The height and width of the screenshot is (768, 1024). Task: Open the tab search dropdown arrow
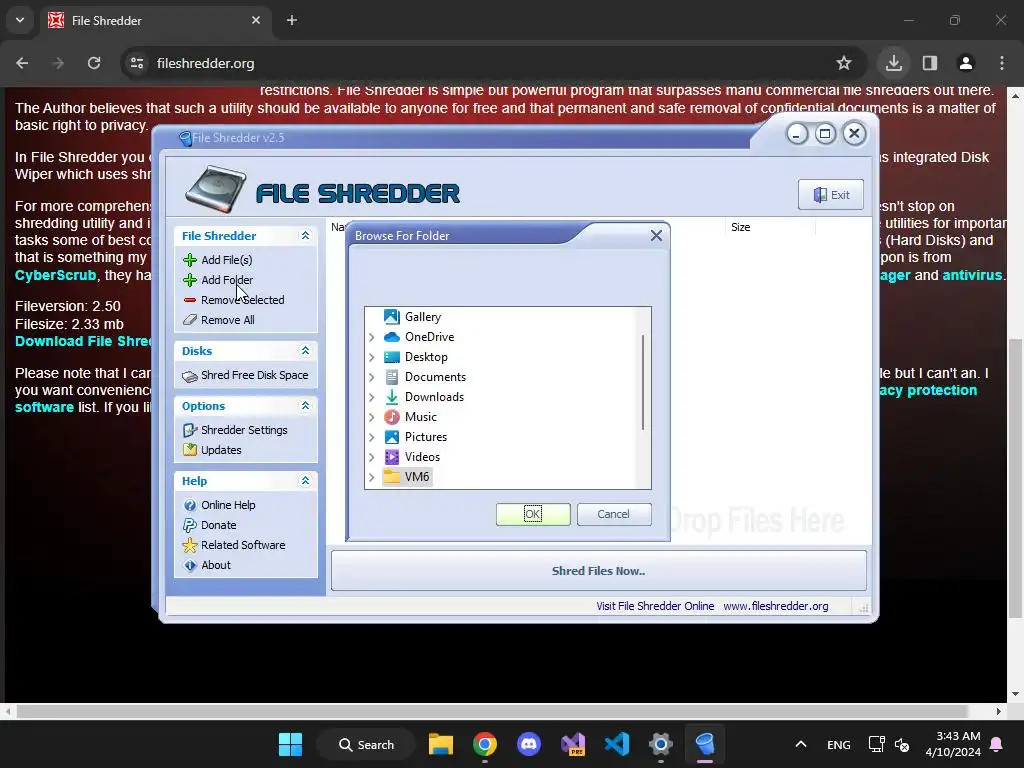tap(20, 20)
